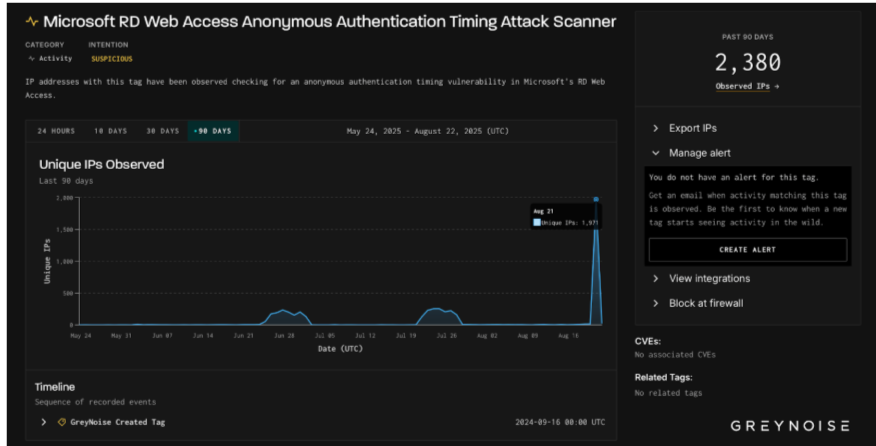Select the 30 DAYS time range
This screenshot has height=446, width=876.
[163, 131]
